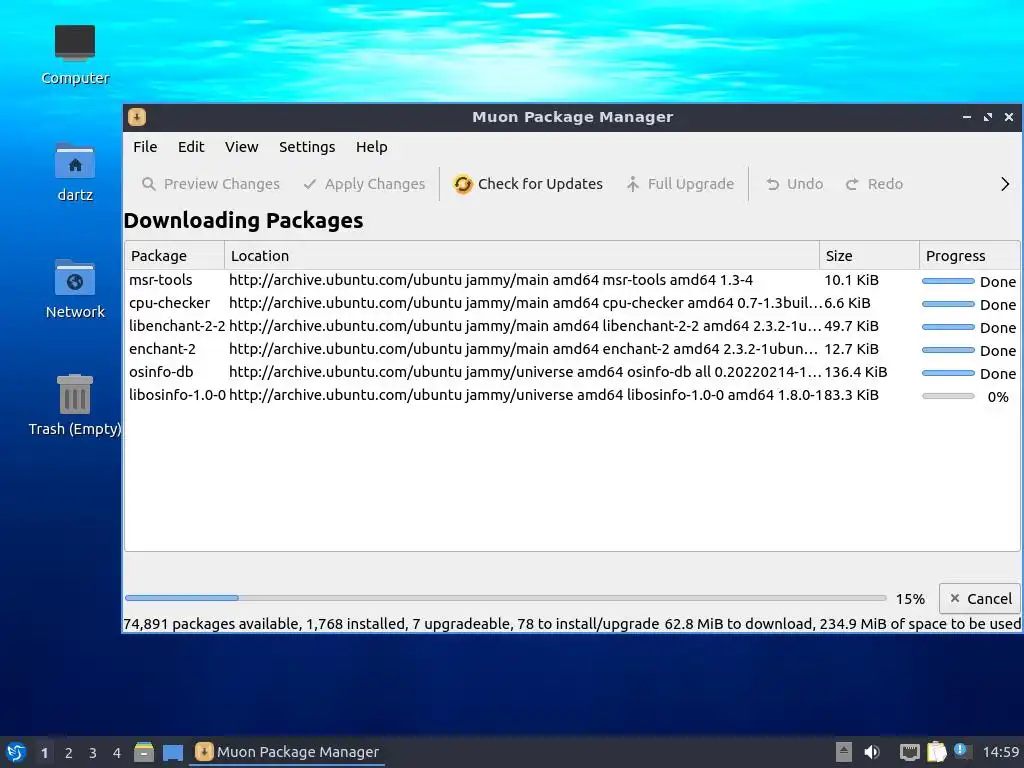Open the application menu launcher in the taskbar
Image resolution: width=1024 pixels, height=768 pixels.
16,752
